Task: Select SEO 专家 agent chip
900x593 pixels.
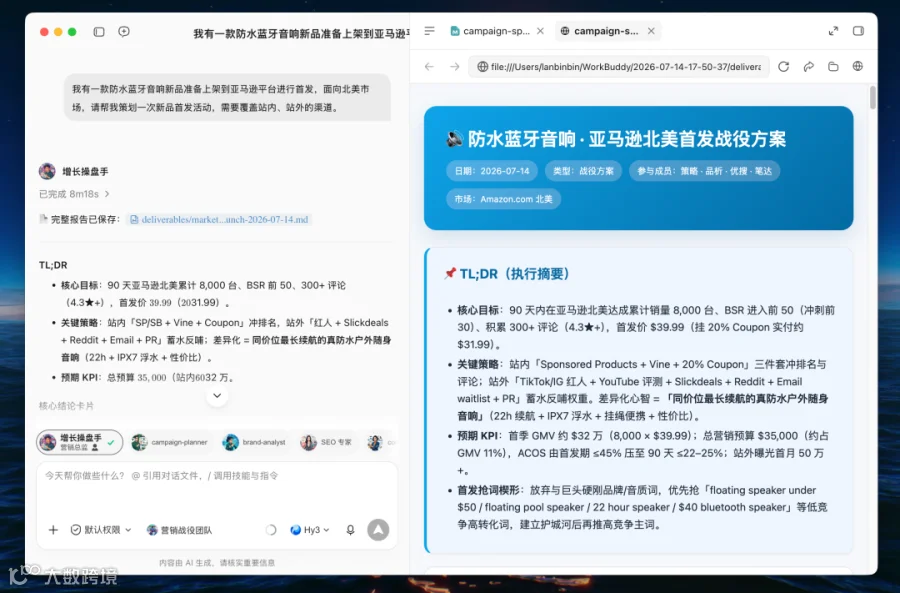Action: (325, 442)
